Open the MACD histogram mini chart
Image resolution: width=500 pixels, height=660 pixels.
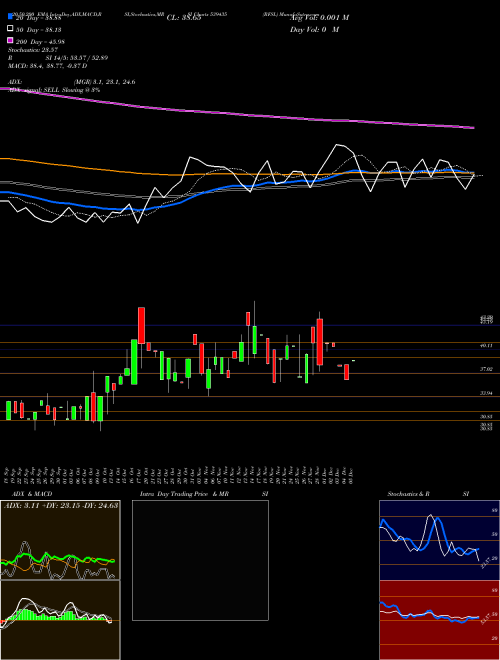[60, 620]
